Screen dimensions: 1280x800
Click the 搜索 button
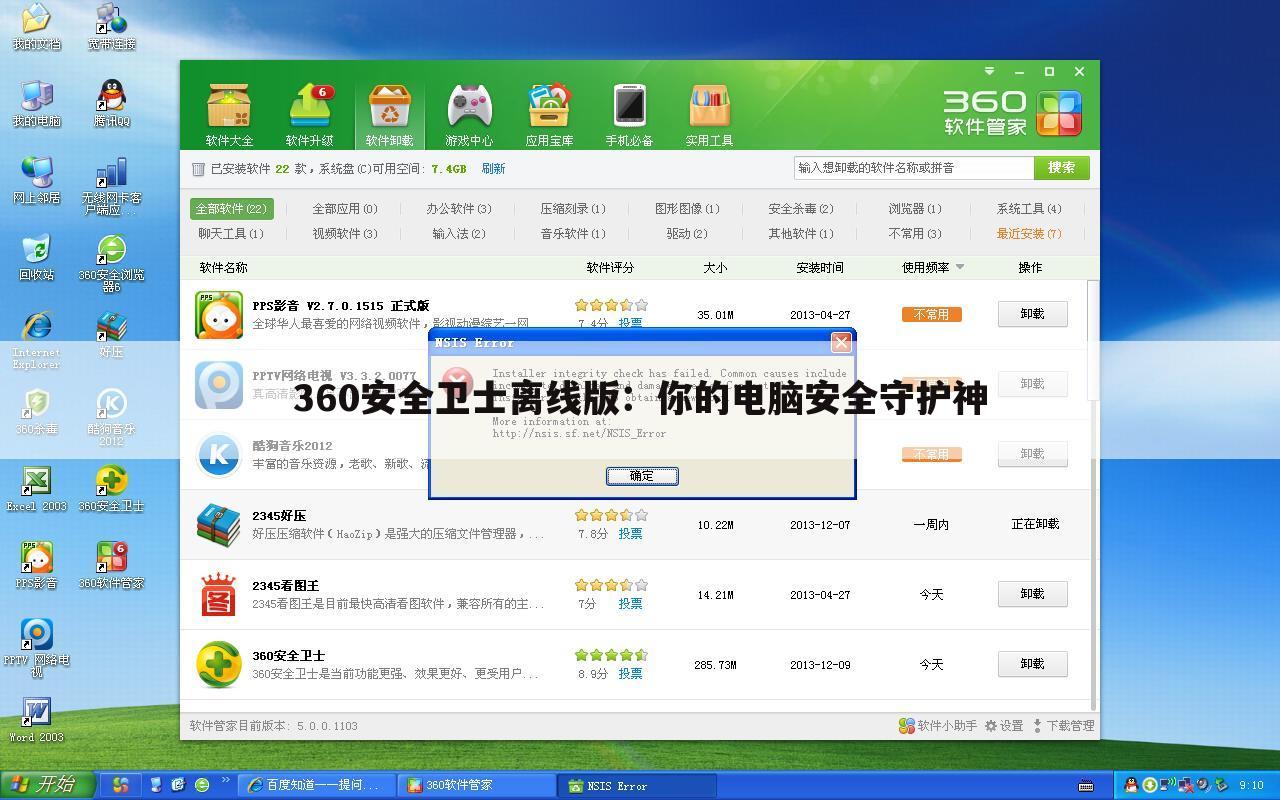click(x=1061, y=168)
